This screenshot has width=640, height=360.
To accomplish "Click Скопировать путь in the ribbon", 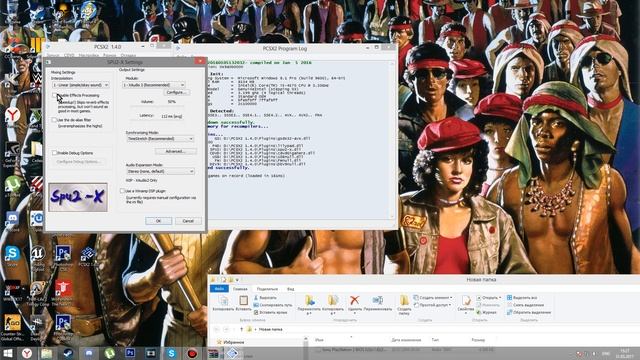I will click(273, 305).
